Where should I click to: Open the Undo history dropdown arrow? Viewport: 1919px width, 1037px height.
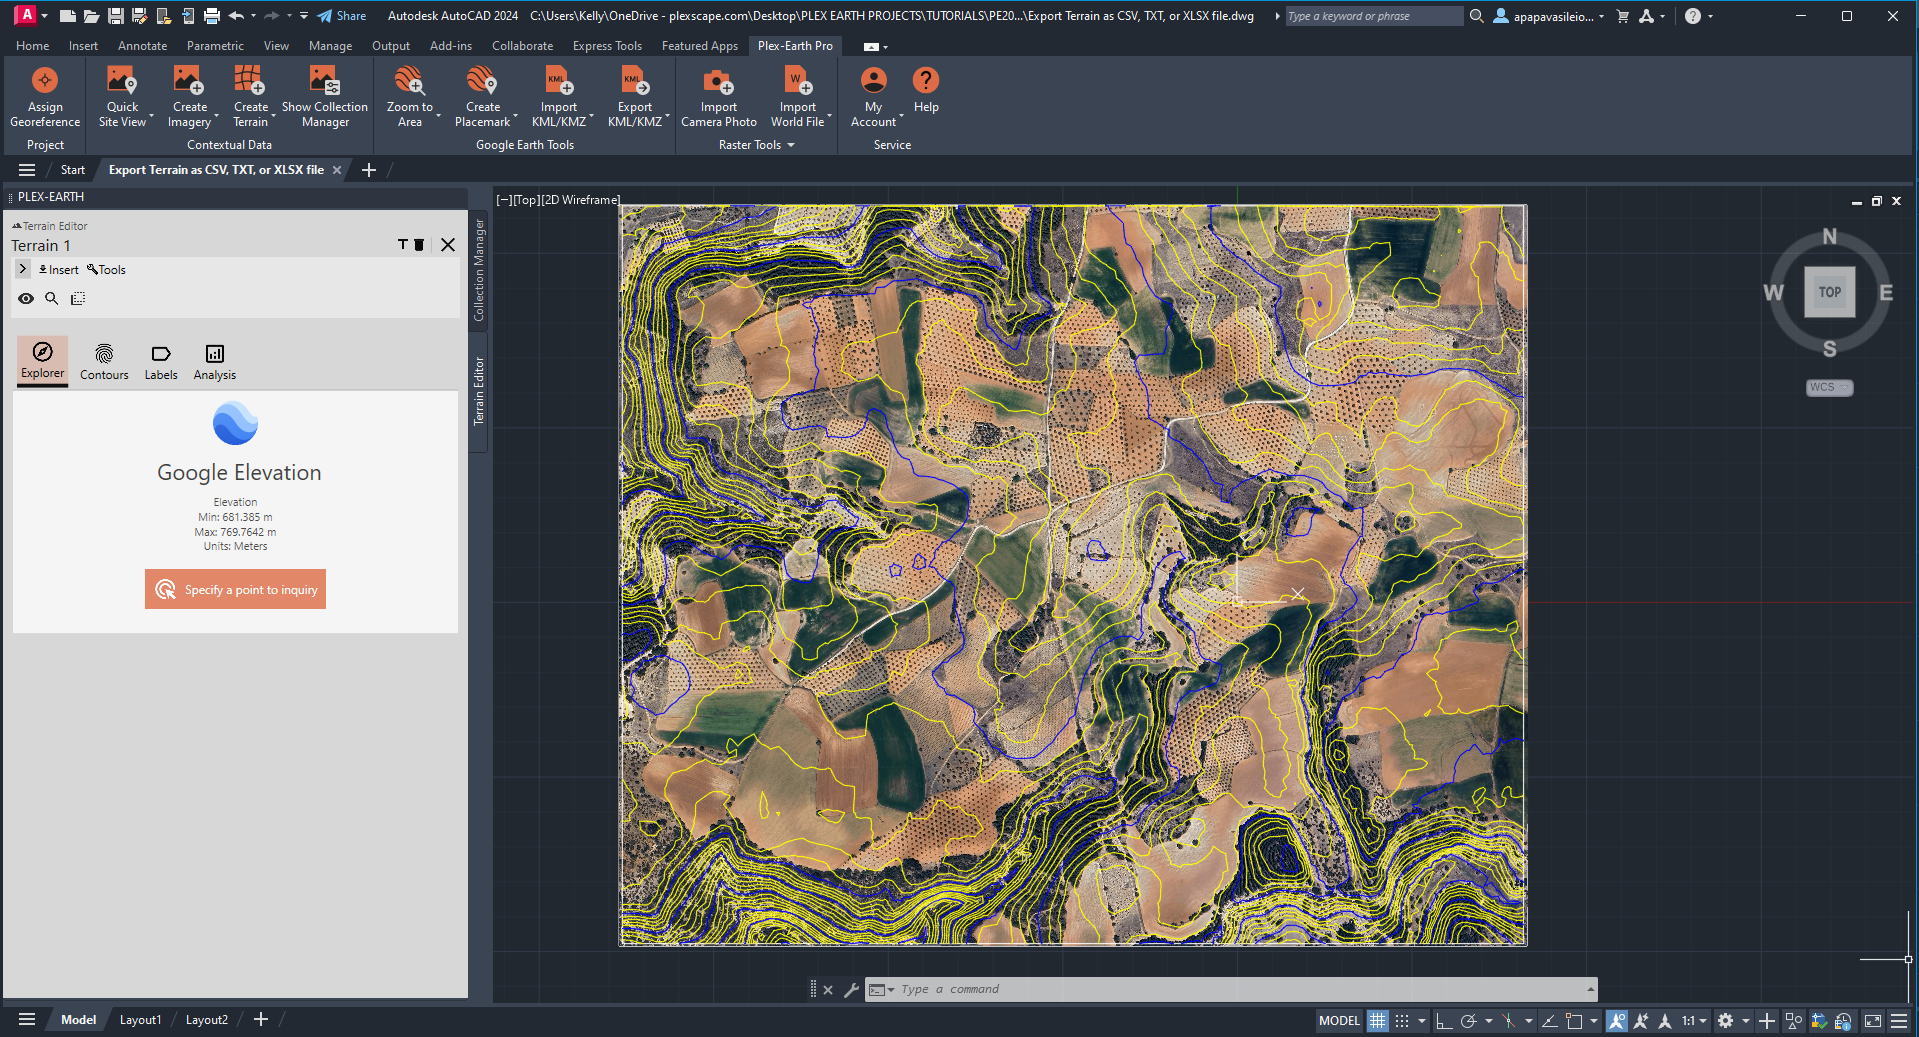(x=253, y=16)
